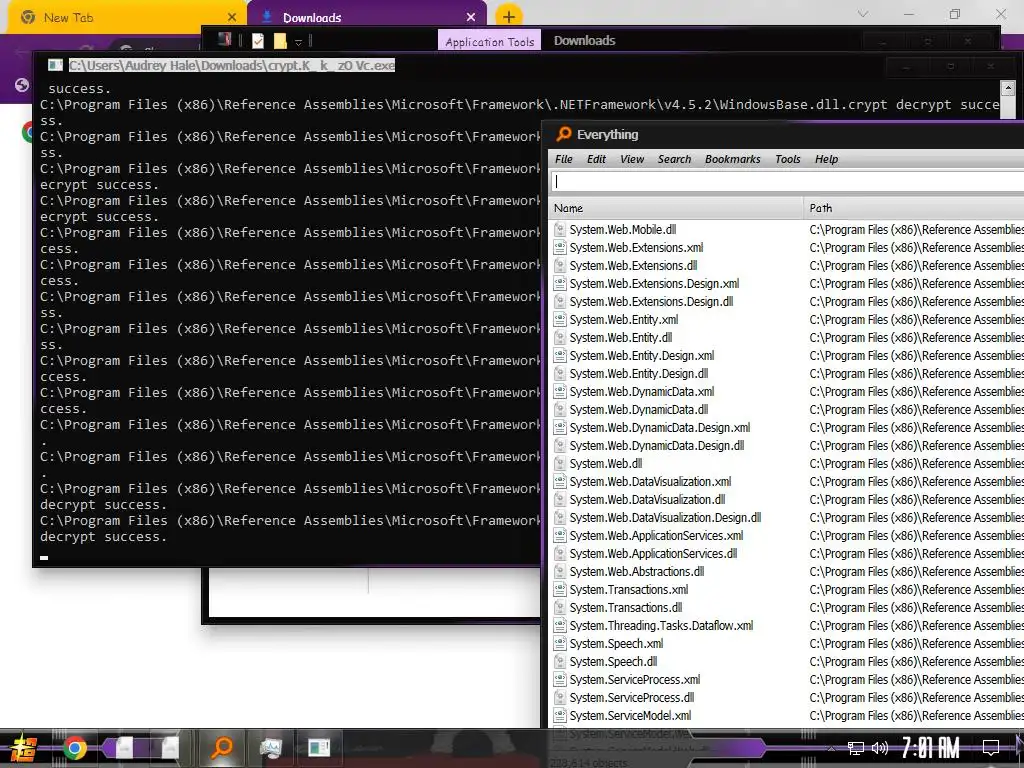Select System.Web.DataVisualization.Design.dll file icon
The width and height of the screenshot is (1024, 768).
pyautogui.click(x=560, y=518)
